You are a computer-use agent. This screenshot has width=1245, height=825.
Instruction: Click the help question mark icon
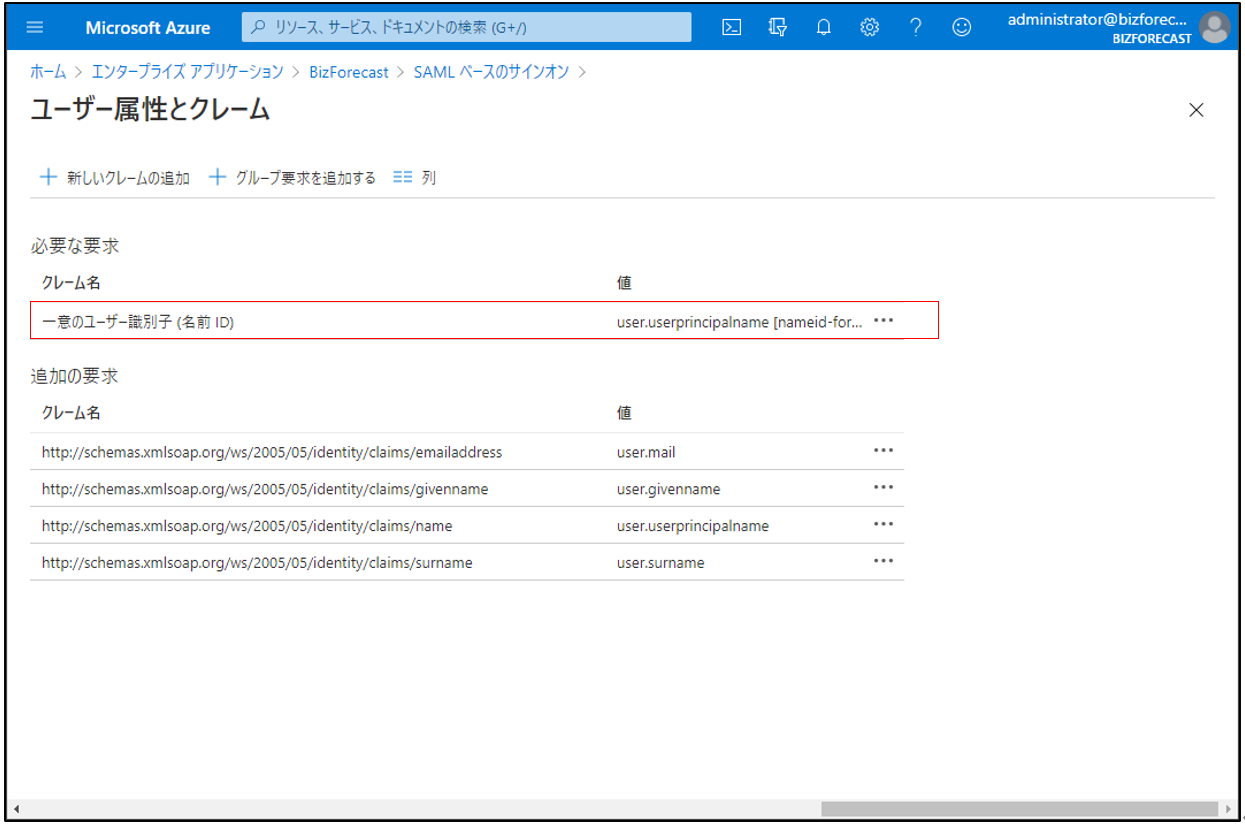(x=916, y=27)
